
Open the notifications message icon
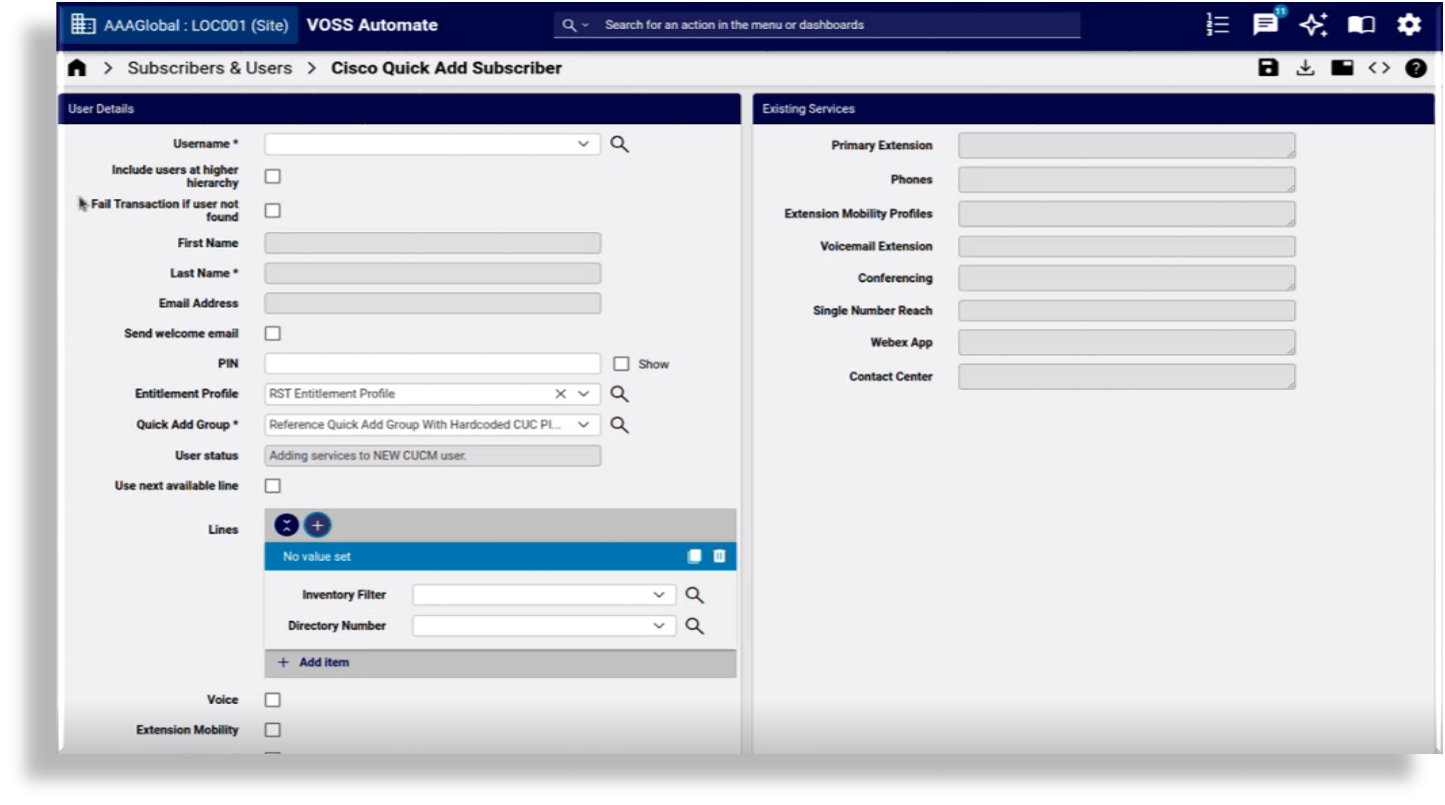[x=1266, y=25]
